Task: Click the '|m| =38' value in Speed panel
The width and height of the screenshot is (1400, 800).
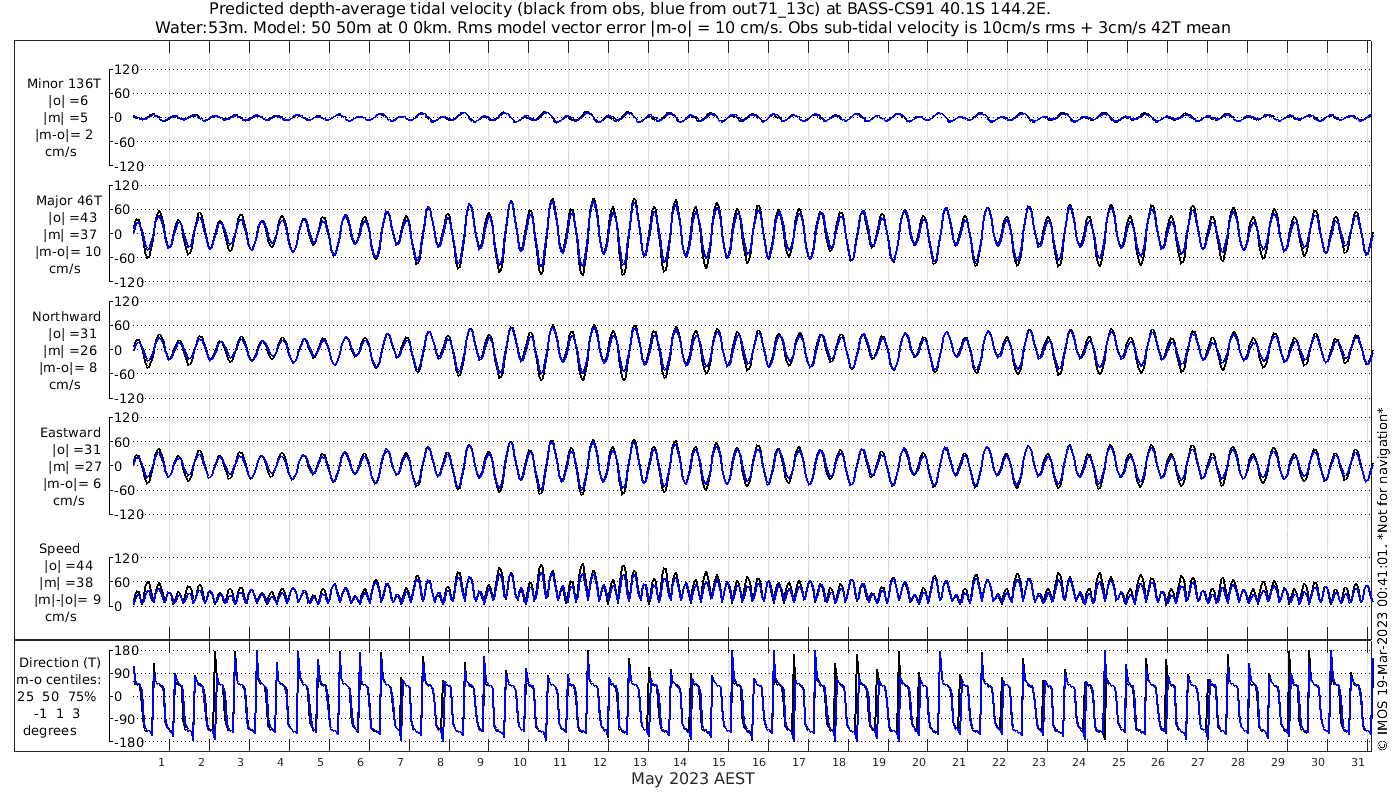Action: pyautogui.click(x=71, y=582)
